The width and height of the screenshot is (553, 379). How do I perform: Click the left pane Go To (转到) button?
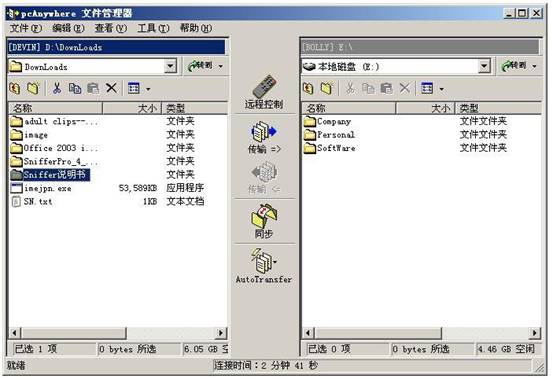[x=200, y=66]
